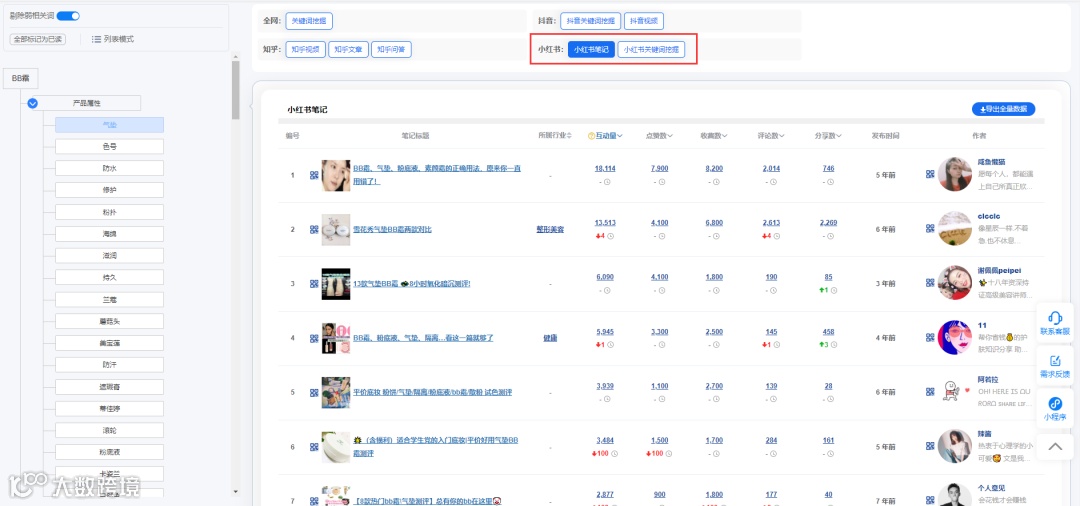Sort by 评论数 column
The height and width of the screenshot is (506, 1080).
(771, 136)
